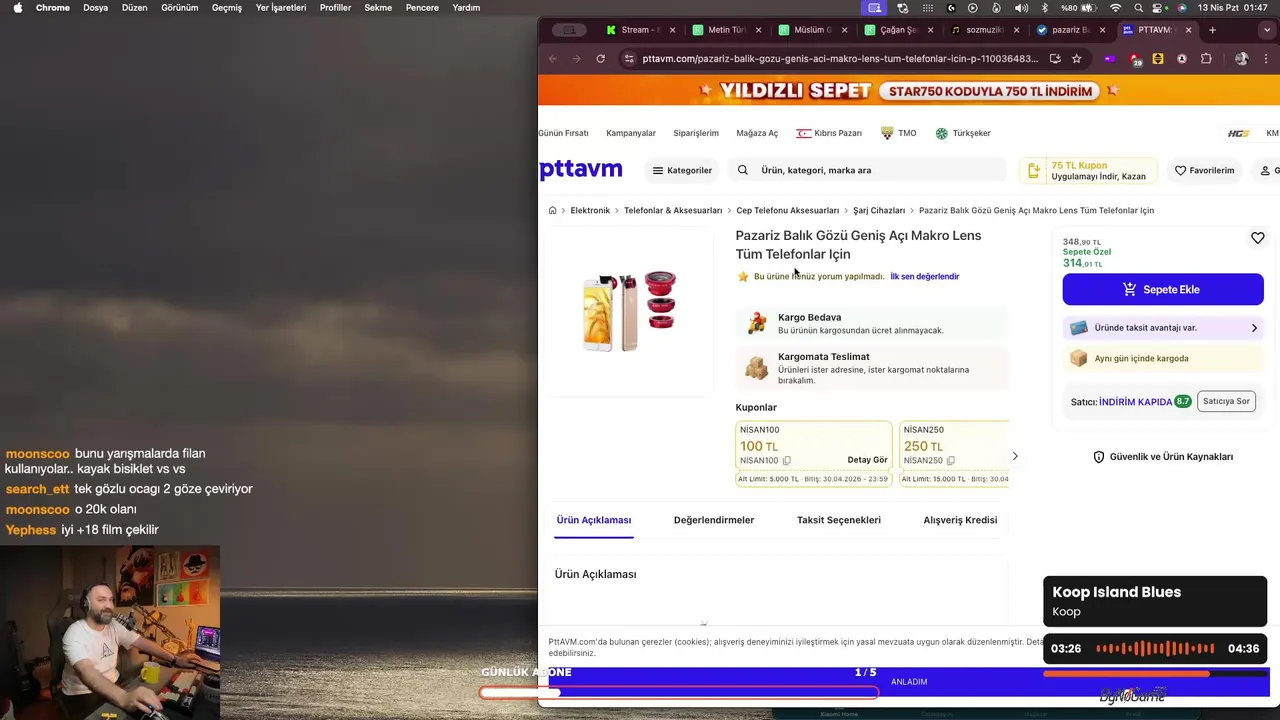The width and height of the screenshot is (1280, 720).
Task: Switch to Taksit Seçenekleri tab
Action: (839, 520)
